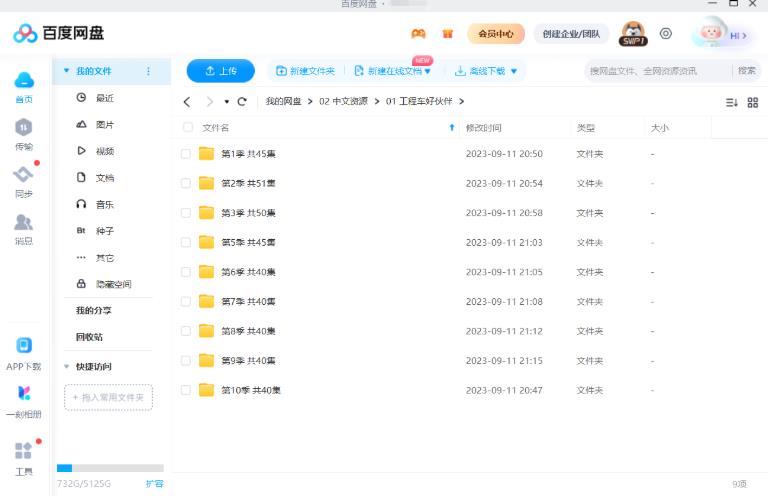Expand chevron after 02 中文资源 breadcrumb
Image resolution: width=768 pixels, height=496 pixels.
377,101
